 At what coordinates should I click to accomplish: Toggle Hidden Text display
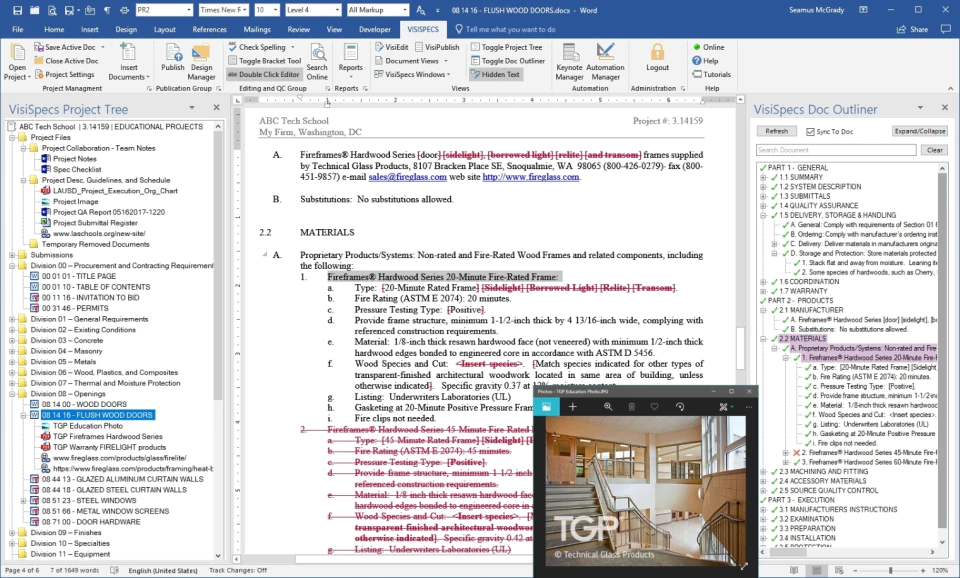pos(495,74)
